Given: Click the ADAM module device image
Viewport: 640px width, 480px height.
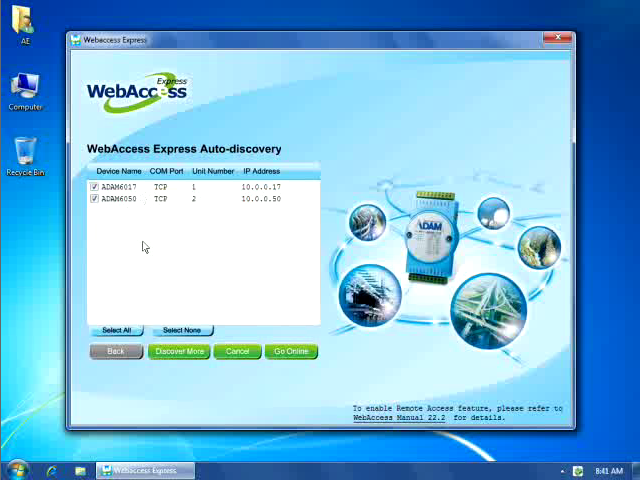Looking at the screenshot, I should coord(431,238).
